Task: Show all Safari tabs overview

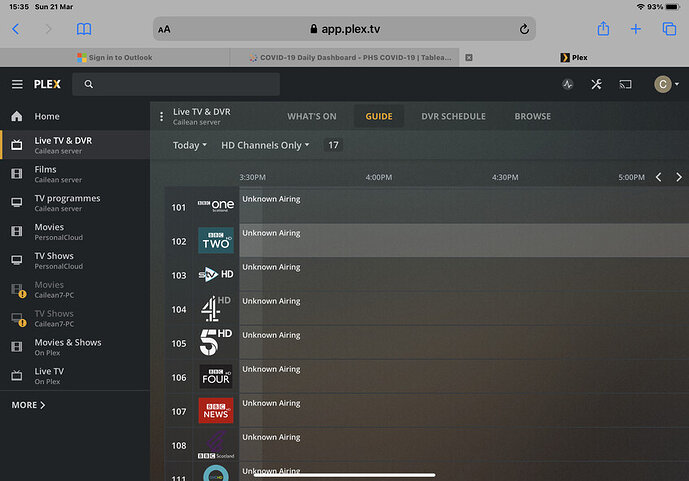Action: (x=669, y=29)
